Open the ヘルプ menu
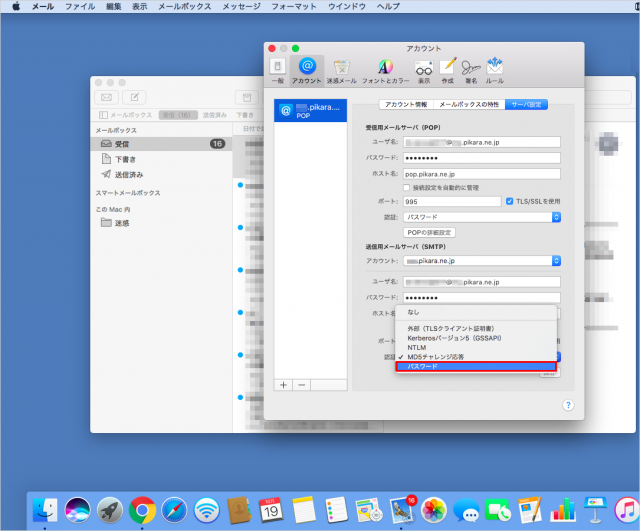The image size is (640, 531). [x=388, y=7]
